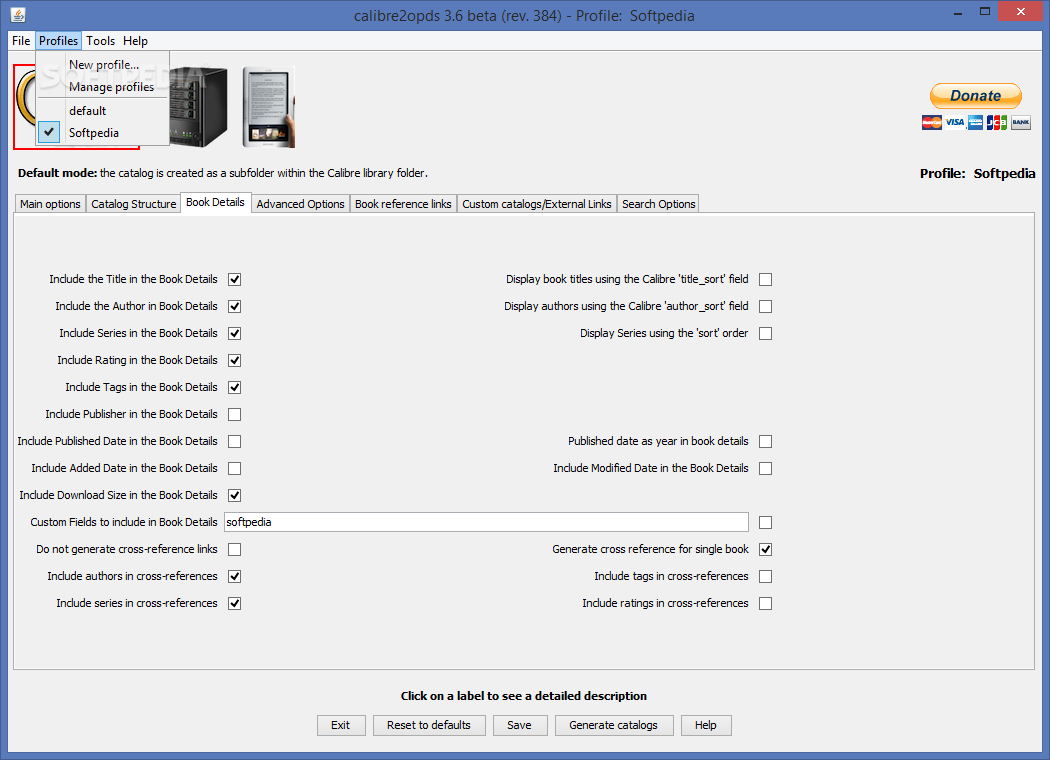1050x760 pixels.
Task: Uncheck Include the Title in Book Details
Action: coord(234,279)
